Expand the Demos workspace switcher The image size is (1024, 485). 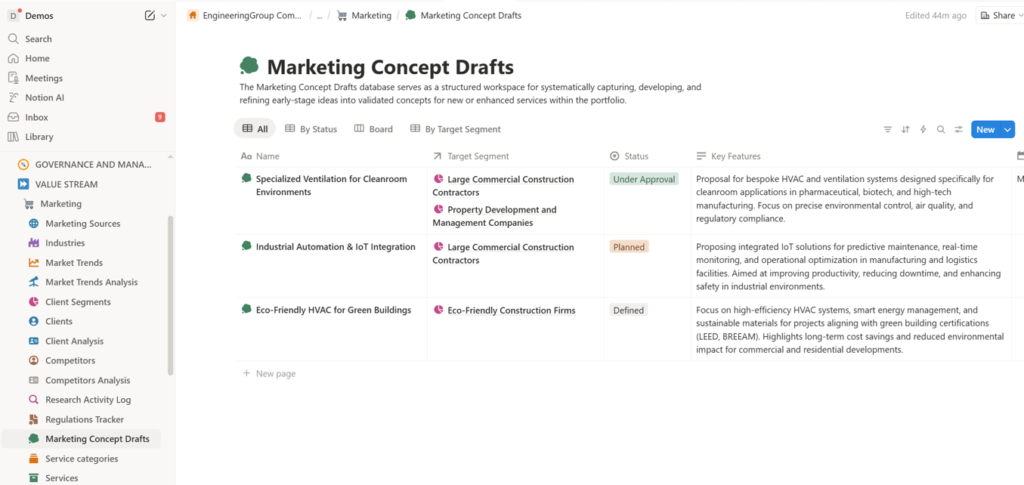pos(163,15)
